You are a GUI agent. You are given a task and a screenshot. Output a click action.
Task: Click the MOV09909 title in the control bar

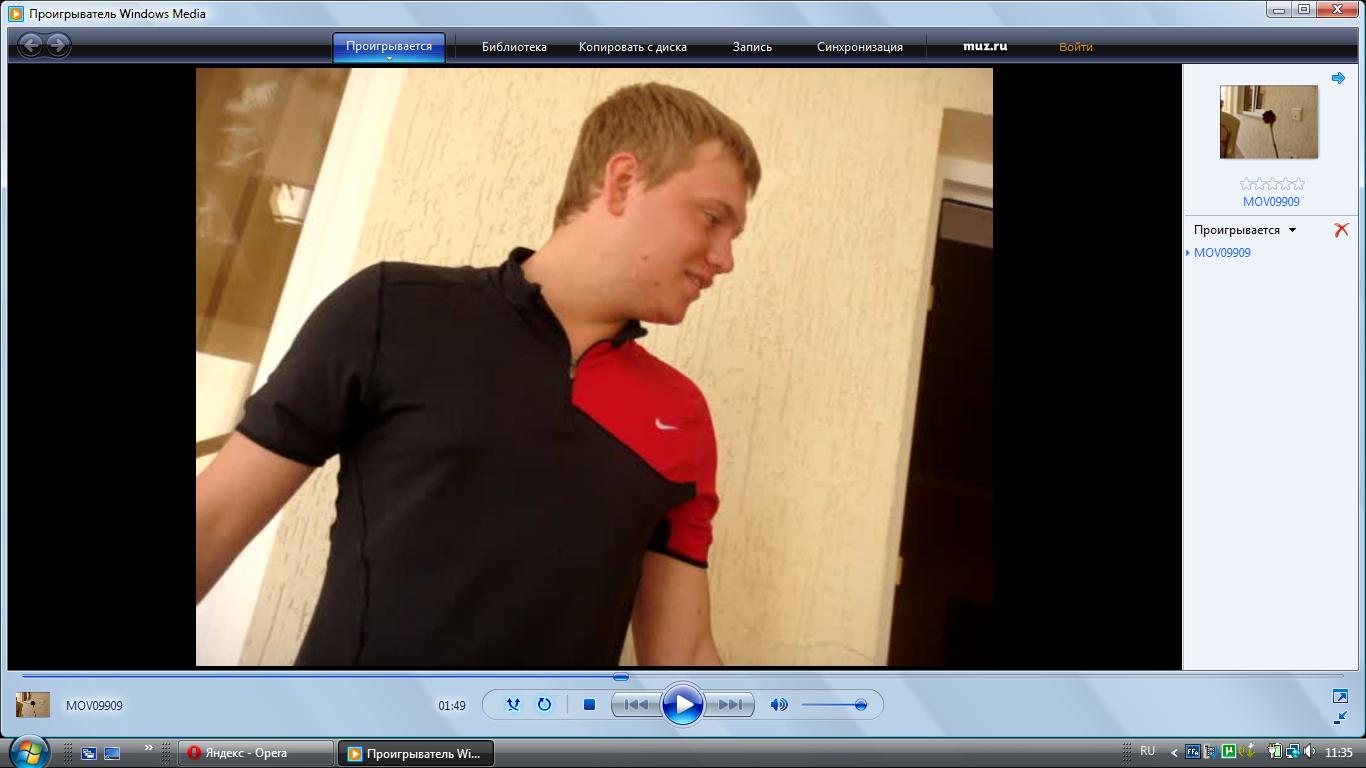(94, 706)
